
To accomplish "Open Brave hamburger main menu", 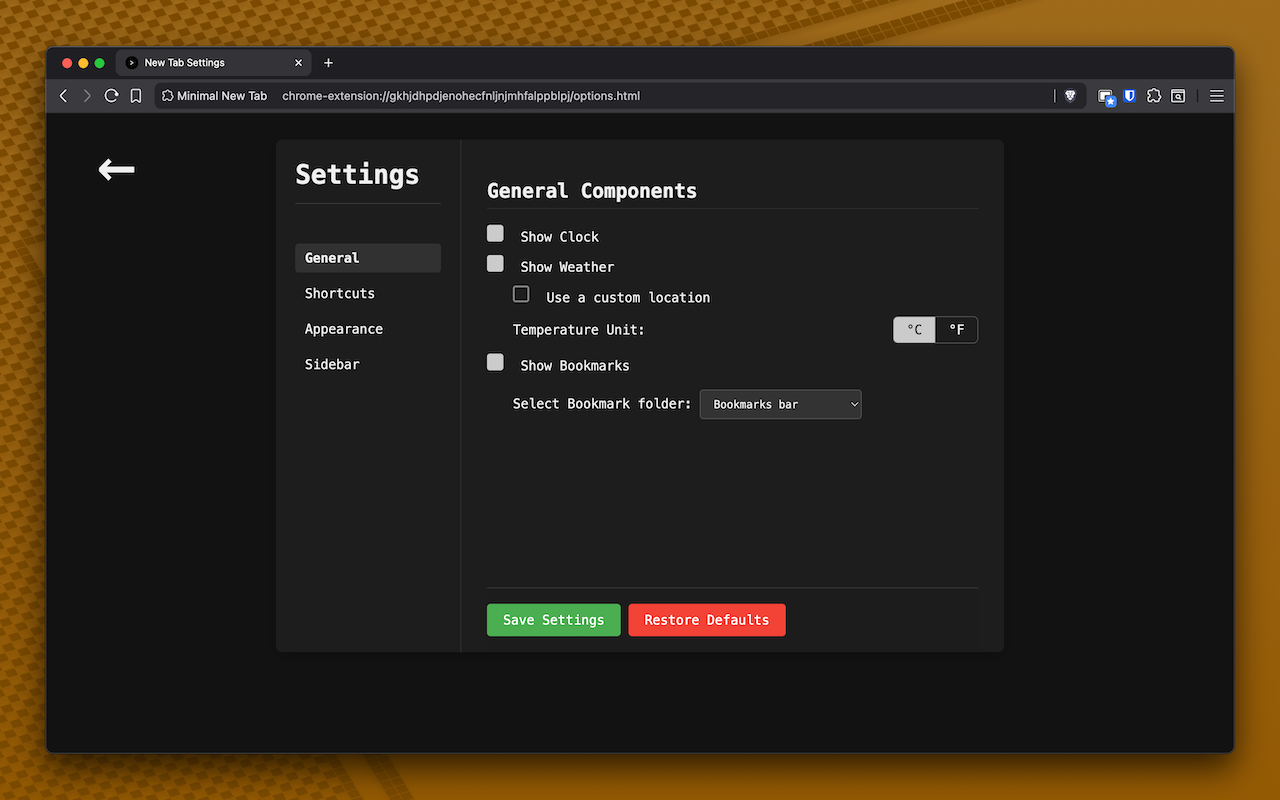I will coord(1217,96).
